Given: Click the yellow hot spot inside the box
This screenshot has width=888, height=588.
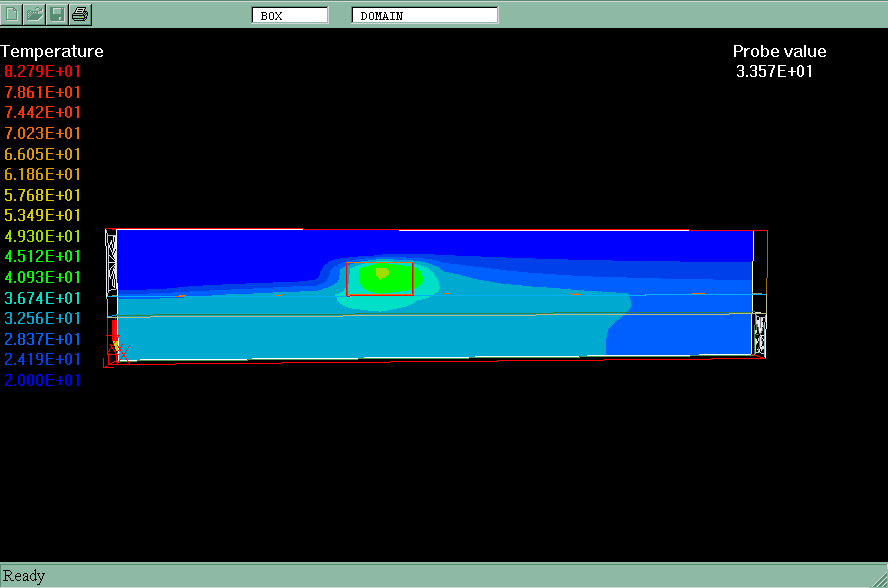Looking at the screenshot, I should (x=381, y=272).
